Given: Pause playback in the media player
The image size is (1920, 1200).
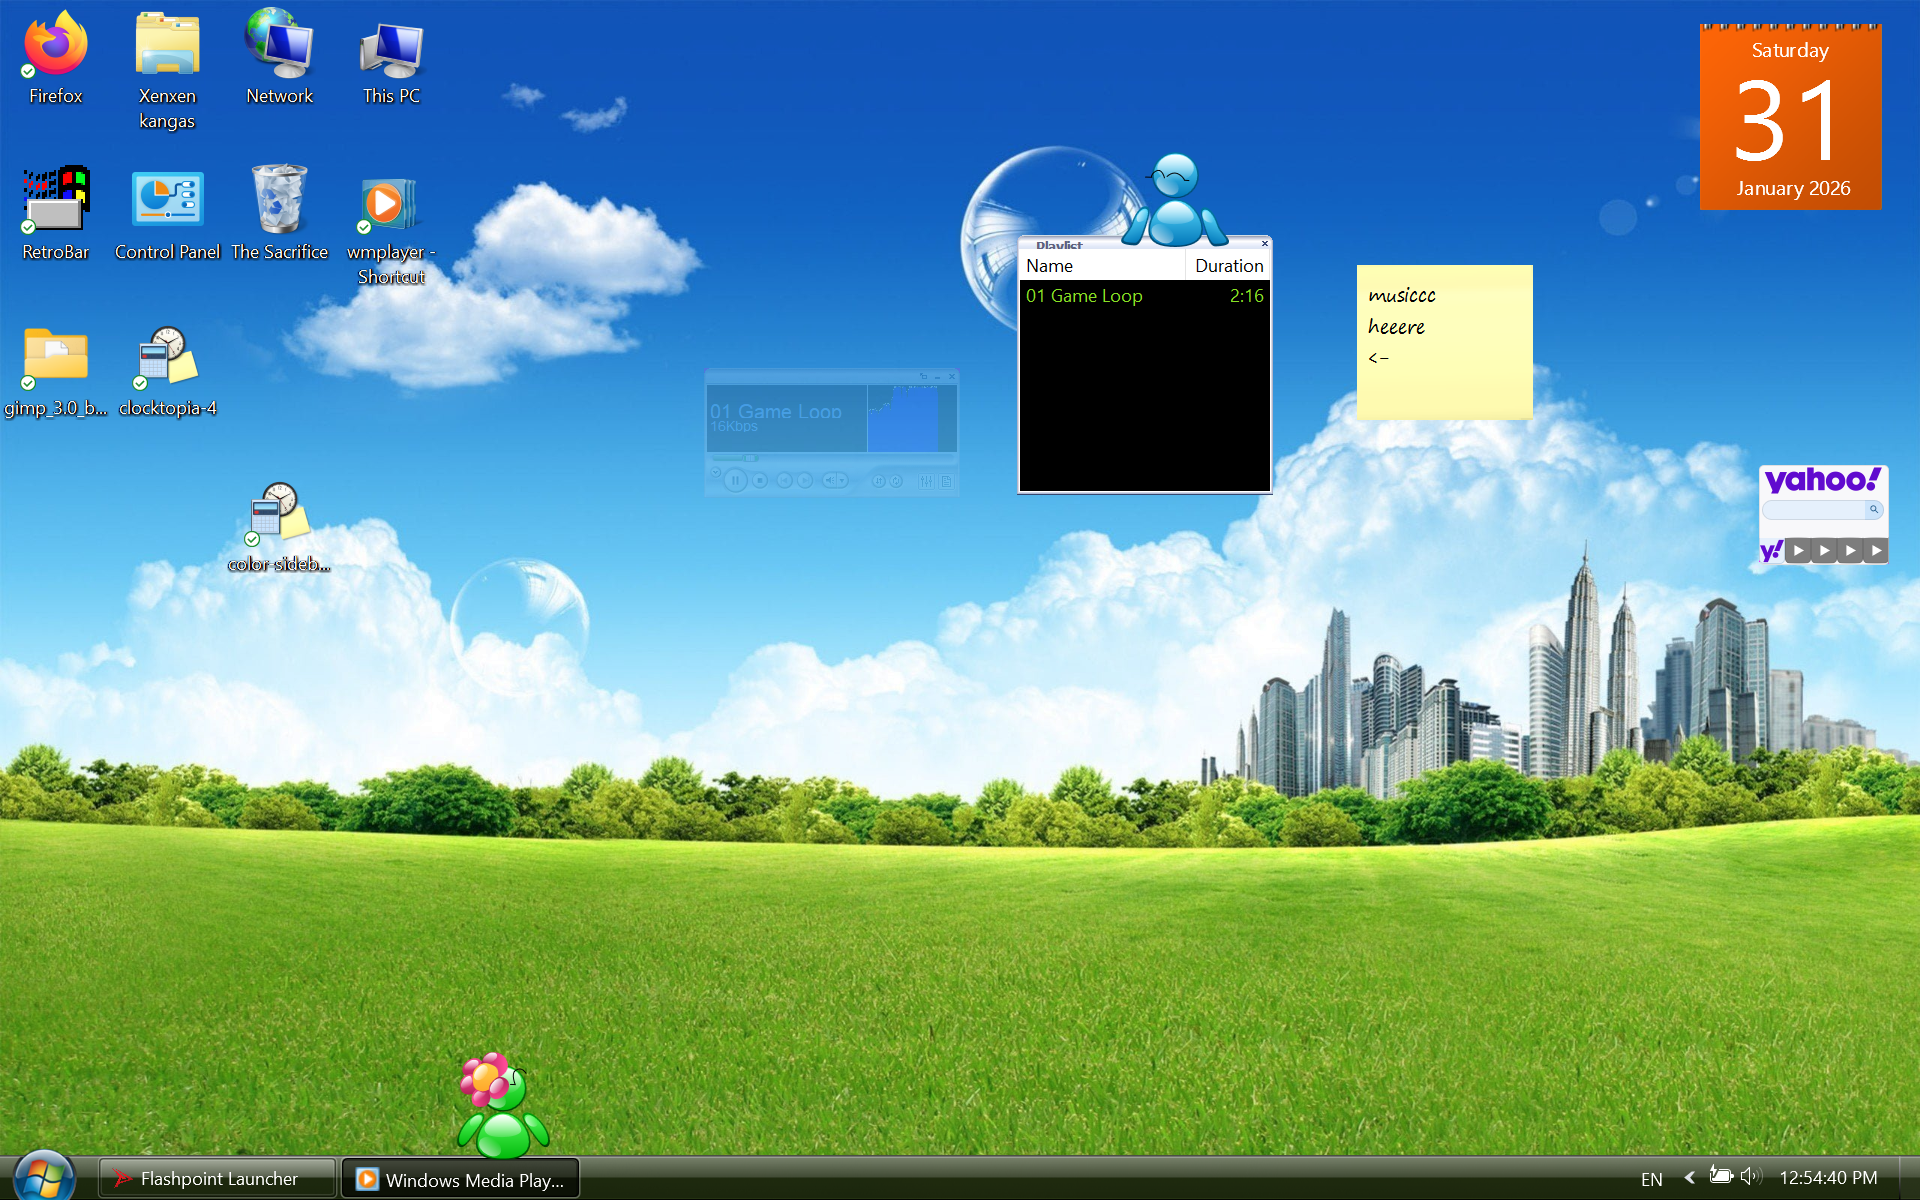Looking at the screenshot, I should (x=736, y=481).
